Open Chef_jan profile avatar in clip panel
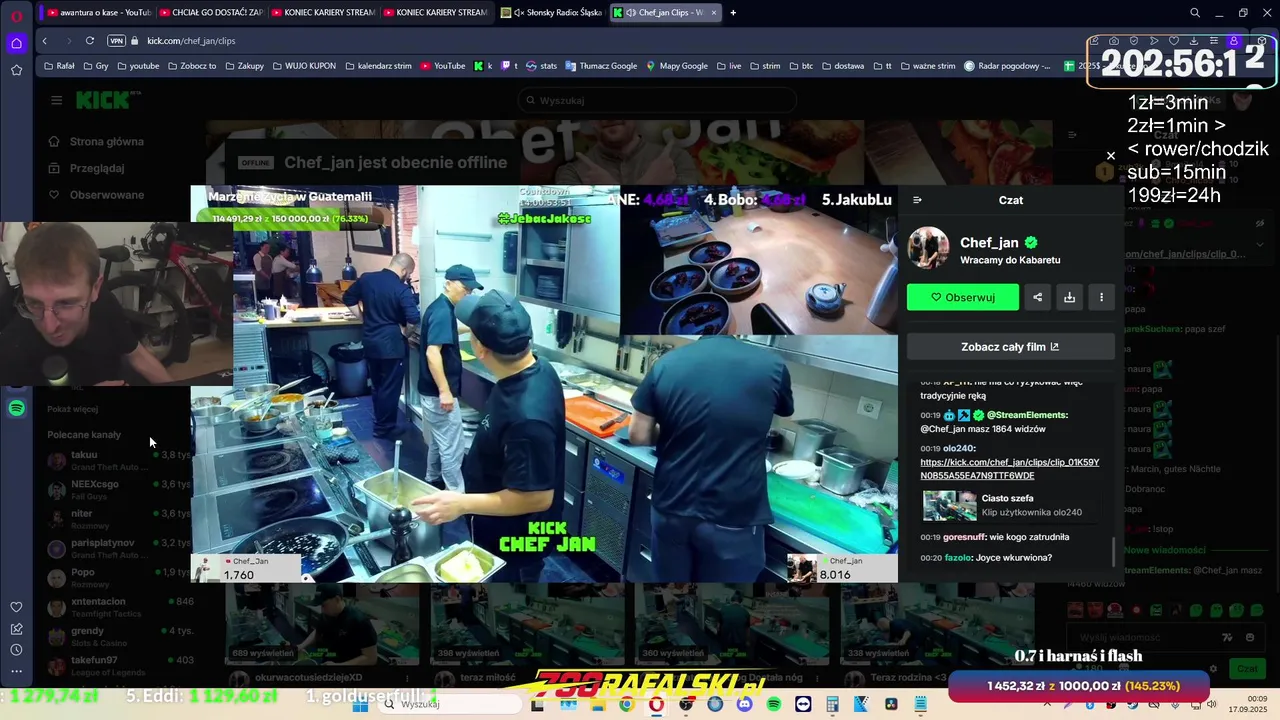This screenshot has height=720, width=1280. click(x=928, y=249)
